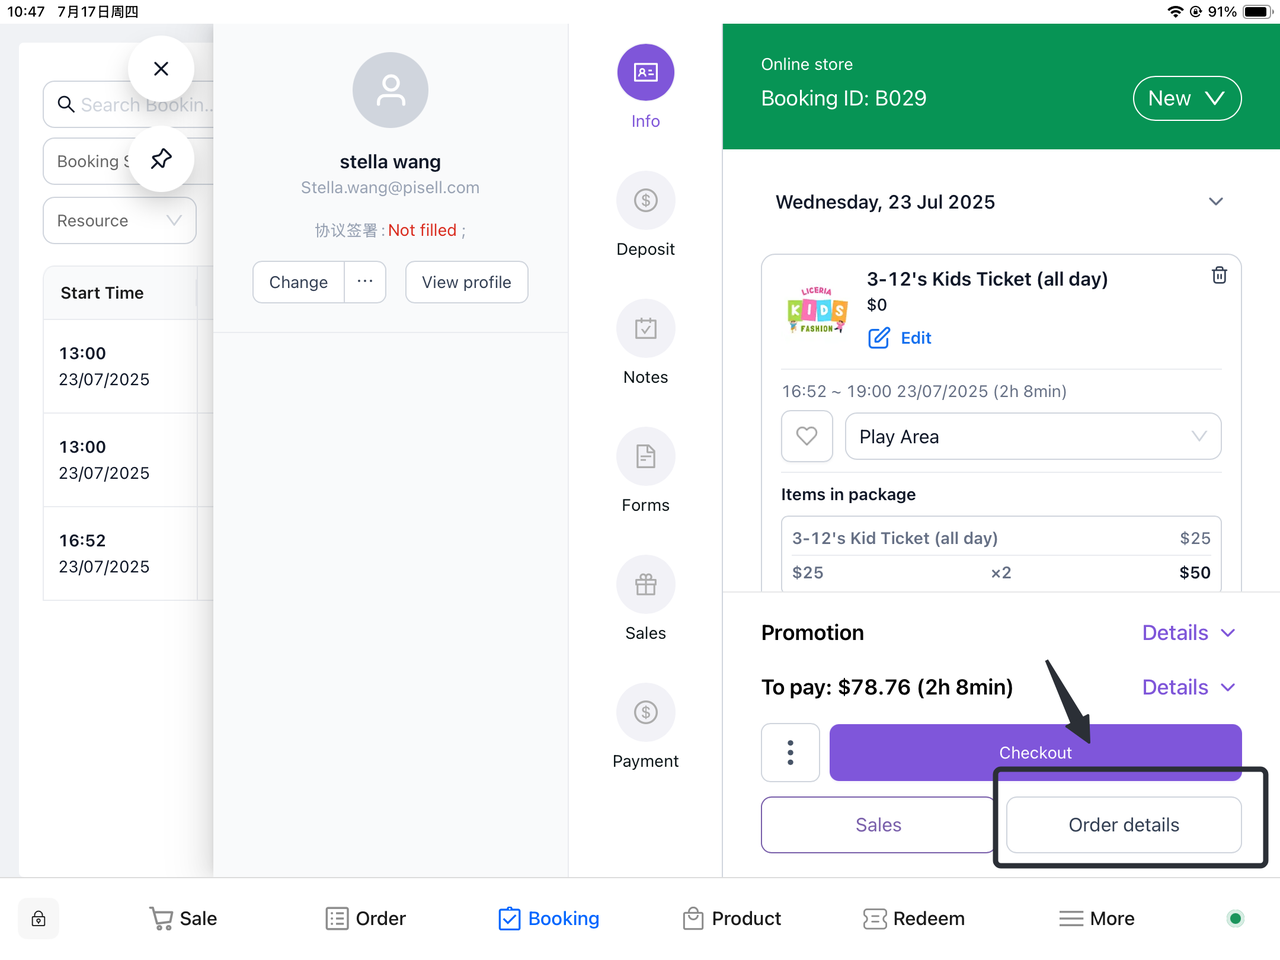Screen dimensions: 1280x960
Task: Close the customer panel with X button
Action: click(x=161, y=69)
